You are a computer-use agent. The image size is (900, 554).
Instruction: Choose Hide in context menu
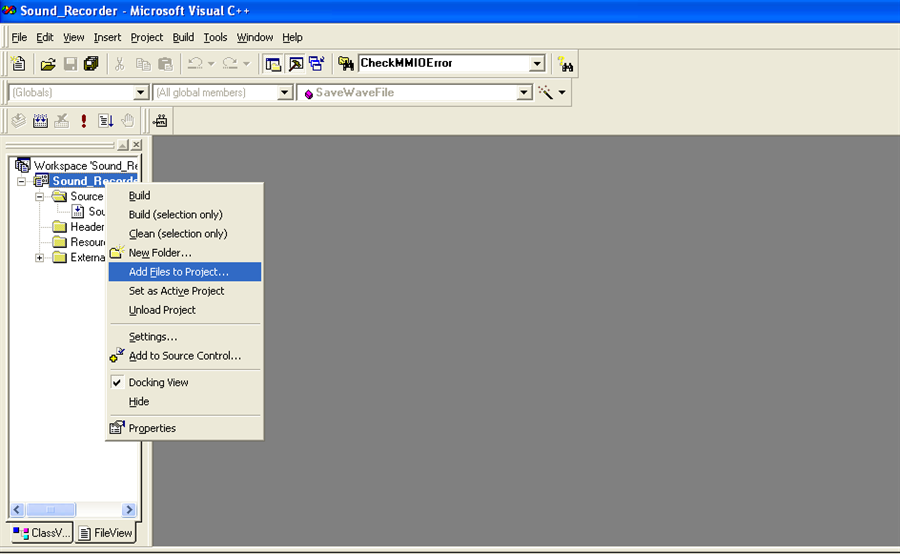pyautogui.click(x=185, y=402)
